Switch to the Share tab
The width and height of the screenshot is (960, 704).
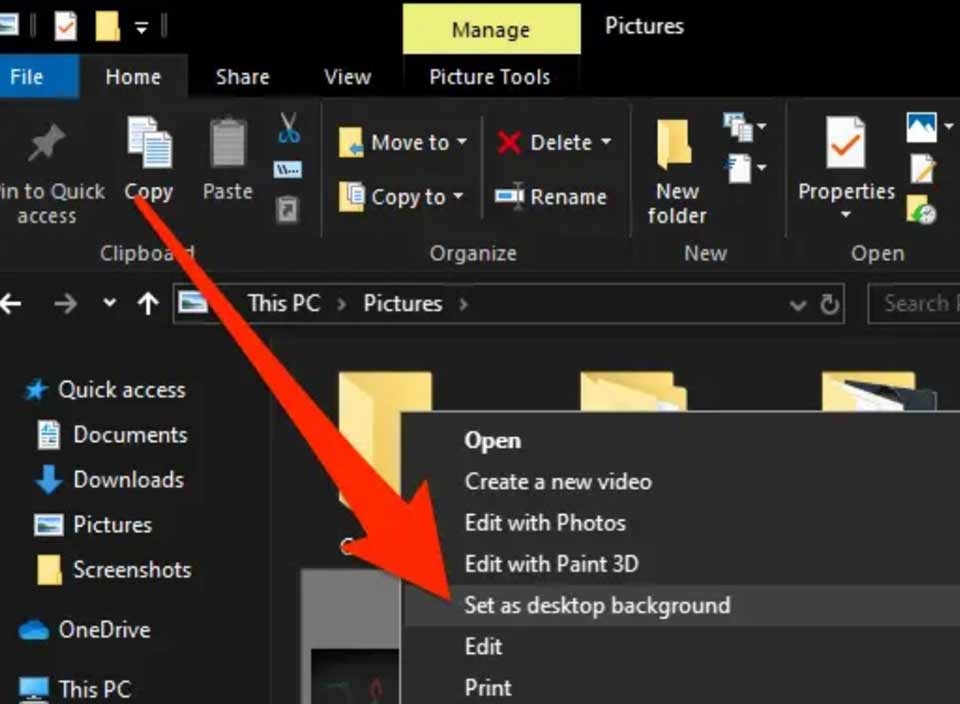[x=242, y=77]
